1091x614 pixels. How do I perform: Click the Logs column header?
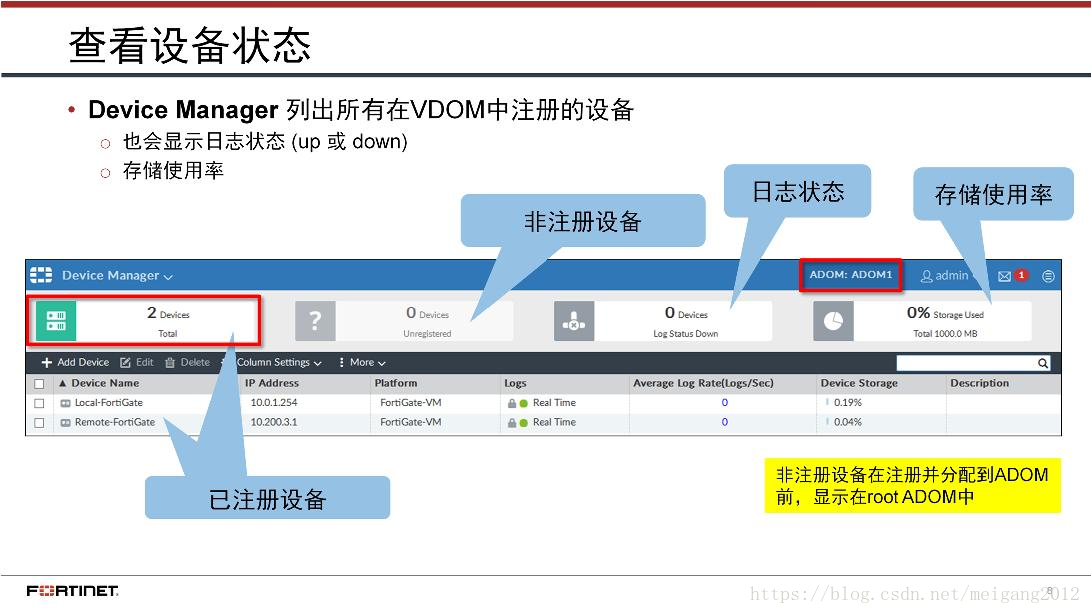click(x=515, y=383)
